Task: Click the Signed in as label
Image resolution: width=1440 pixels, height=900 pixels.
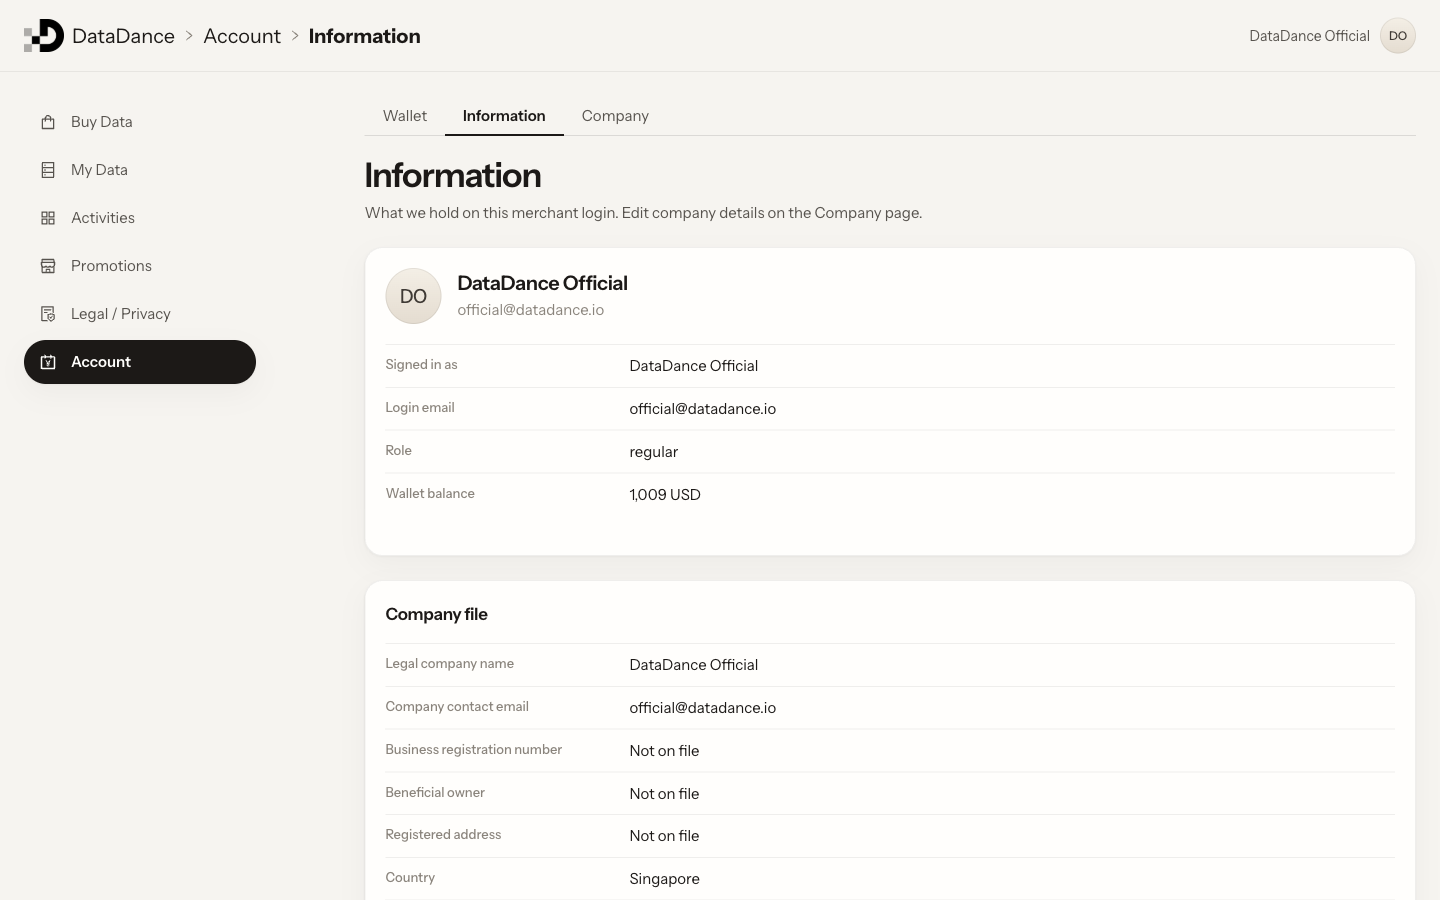Action: [x=421, y=365]
